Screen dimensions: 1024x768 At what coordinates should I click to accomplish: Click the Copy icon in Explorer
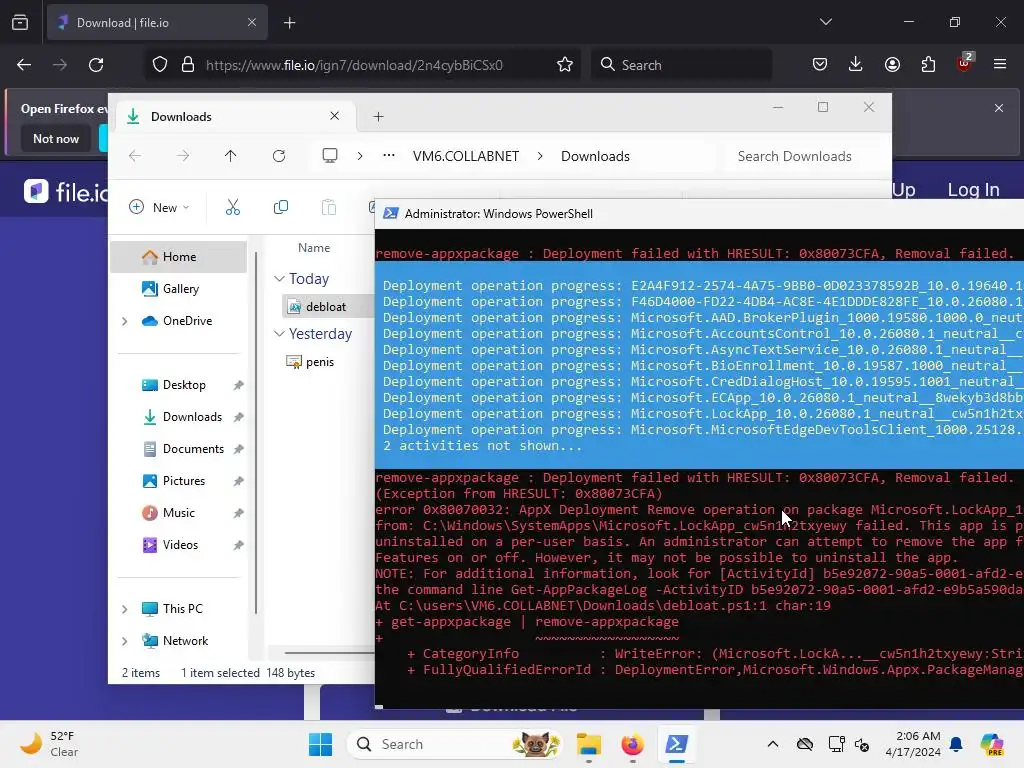(x=281, y=207)
